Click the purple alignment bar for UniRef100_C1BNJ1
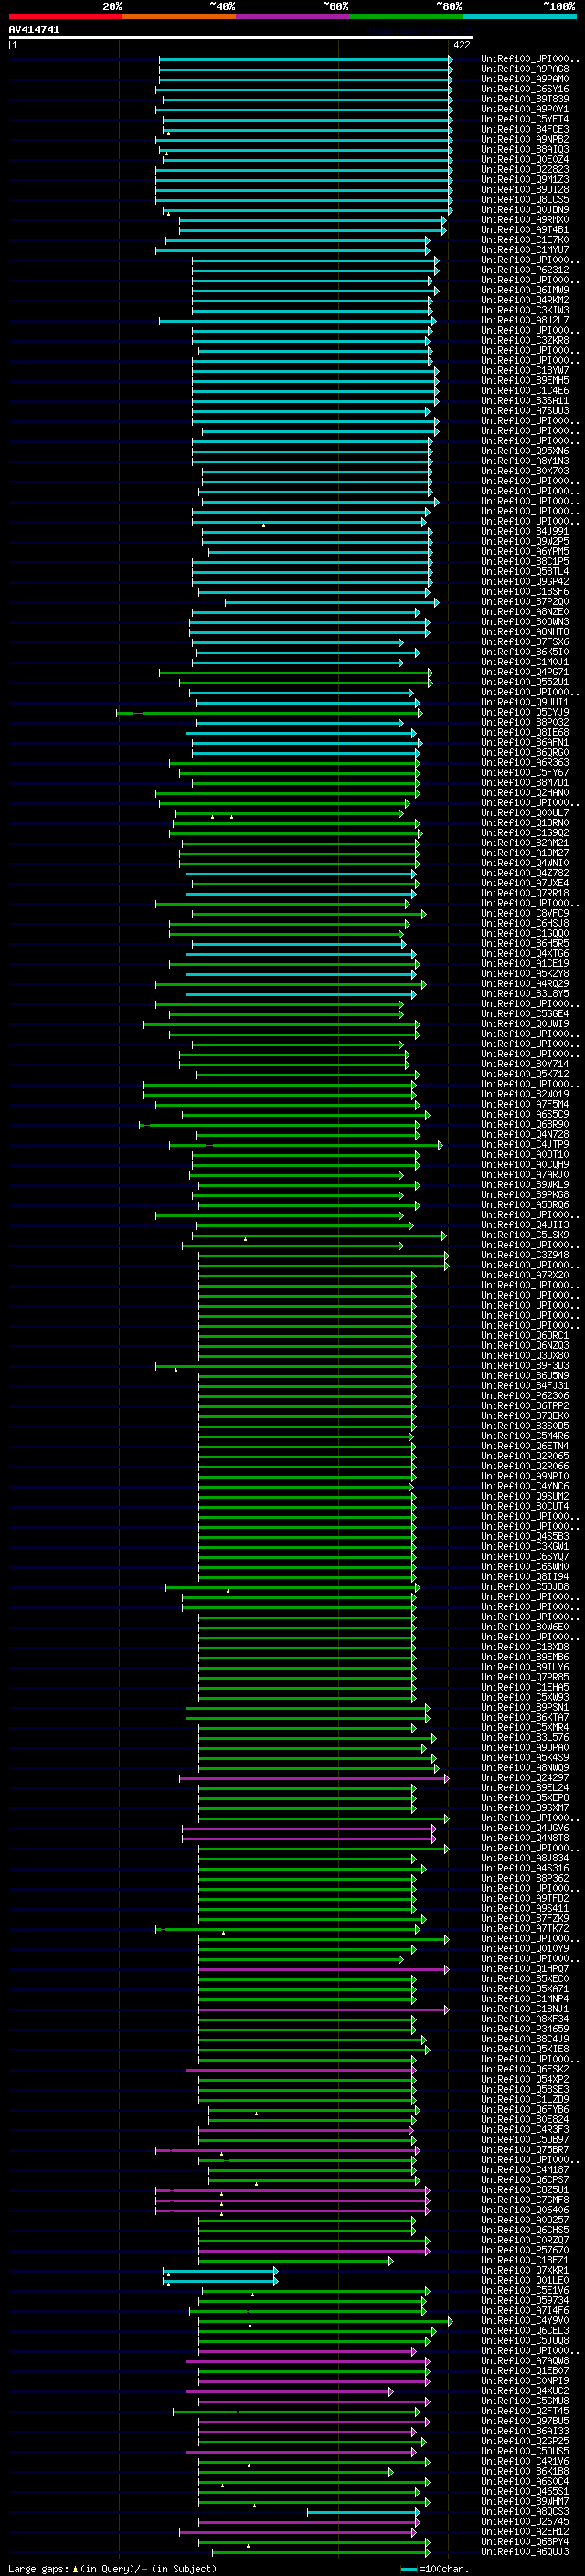585x2576 pixels. click(x=324, y=2010)
